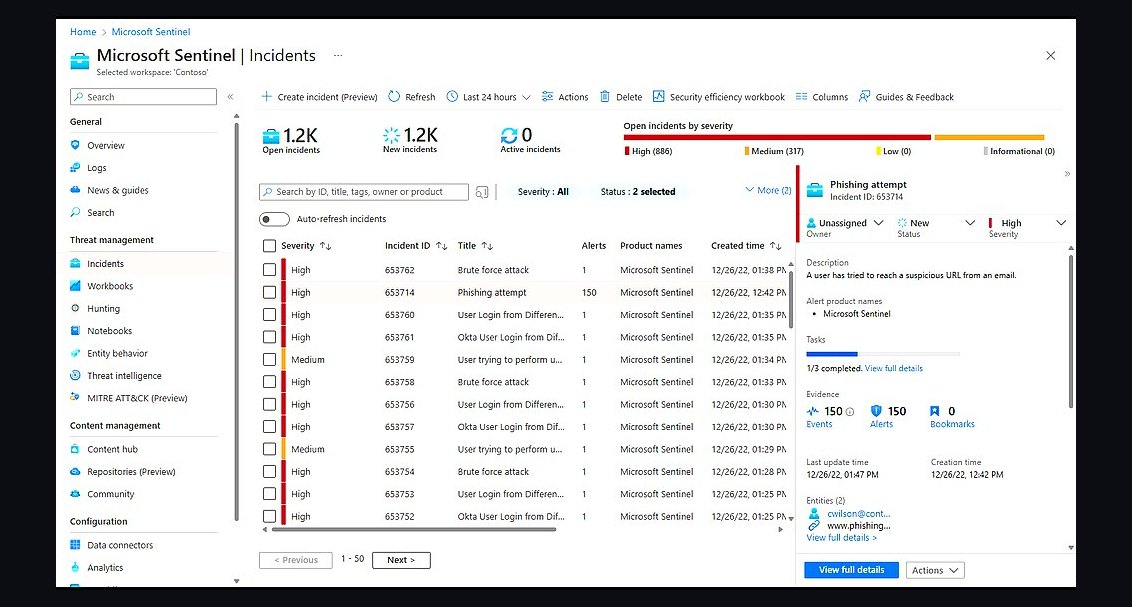This screenshot has height=607, width=1132.
Task: Click the Data connectors grid icon
Action: [x=75, y=545]
